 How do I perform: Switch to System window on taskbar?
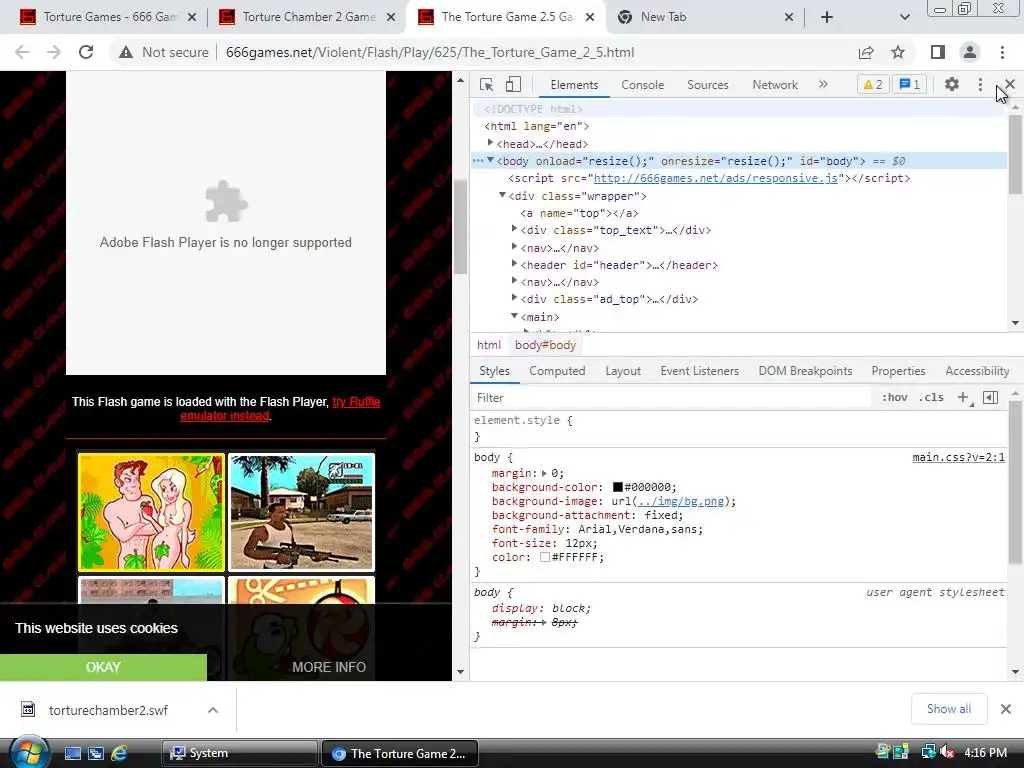tap(239, 753)
